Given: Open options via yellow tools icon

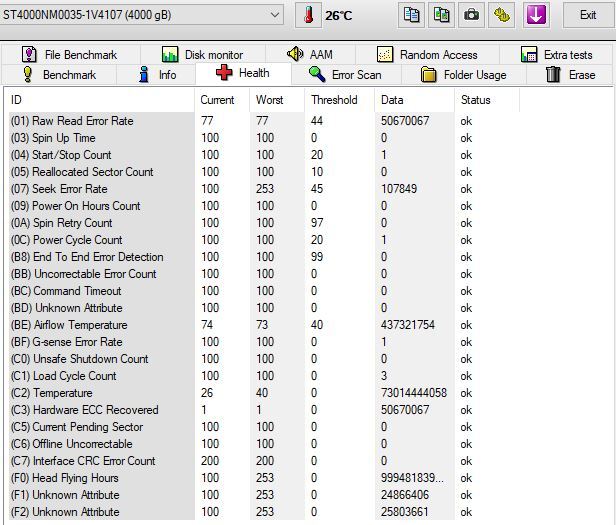Looking at the screenshot, I should [501, 15].
